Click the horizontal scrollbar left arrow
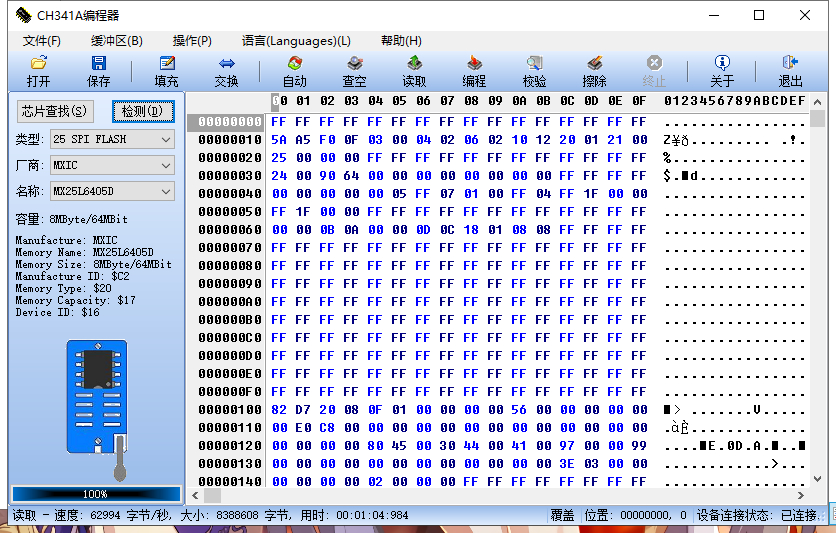The width and height of the screenshot is (836, 533). pos(195,495)
